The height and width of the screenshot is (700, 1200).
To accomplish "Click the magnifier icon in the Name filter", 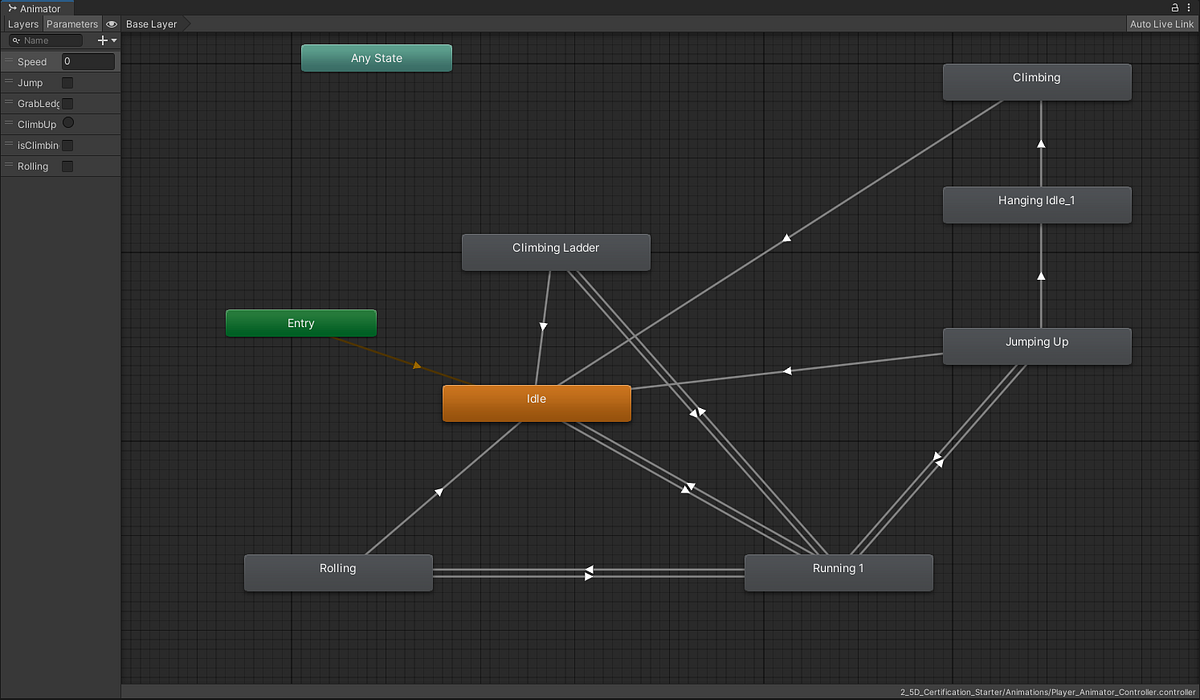I will (x=16, y=40).
